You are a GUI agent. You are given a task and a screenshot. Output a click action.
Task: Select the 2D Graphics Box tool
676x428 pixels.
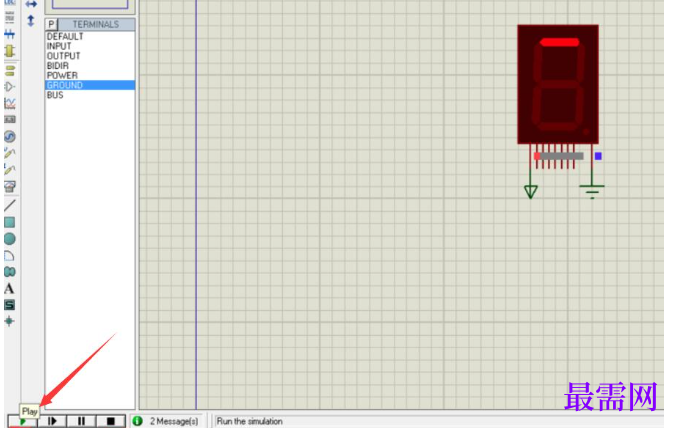pyautogui.click(x=9, y=222)
